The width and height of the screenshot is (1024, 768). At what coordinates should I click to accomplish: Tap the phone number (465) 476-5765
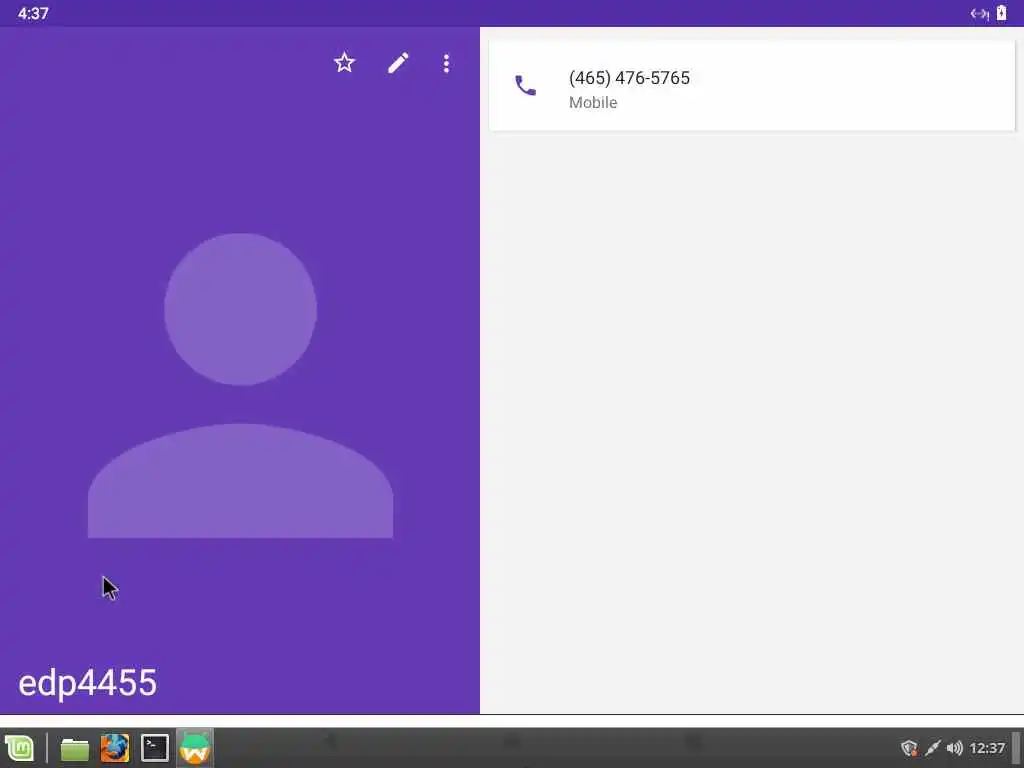pyautogui.click(x=629, y=78)
